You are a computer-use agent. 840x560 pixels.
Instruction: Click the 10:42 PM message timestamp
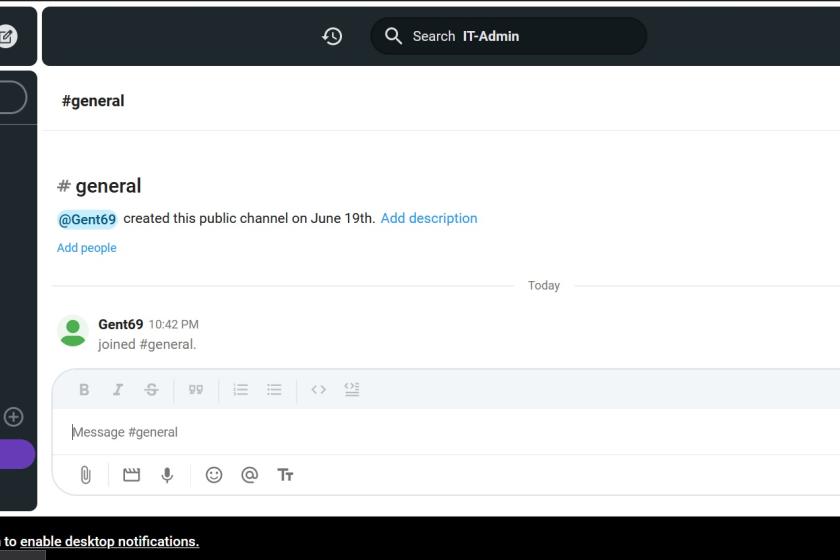tap(174, 324)
